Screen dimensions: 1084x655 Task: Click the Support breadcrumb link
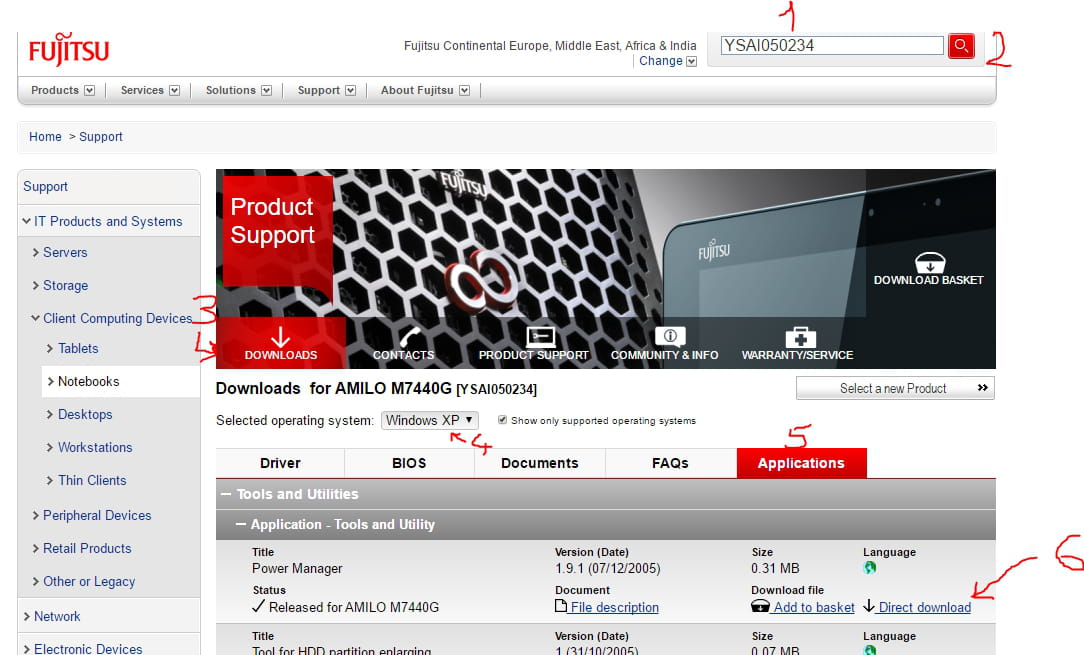pyautogui.click(x=101, y=136)
